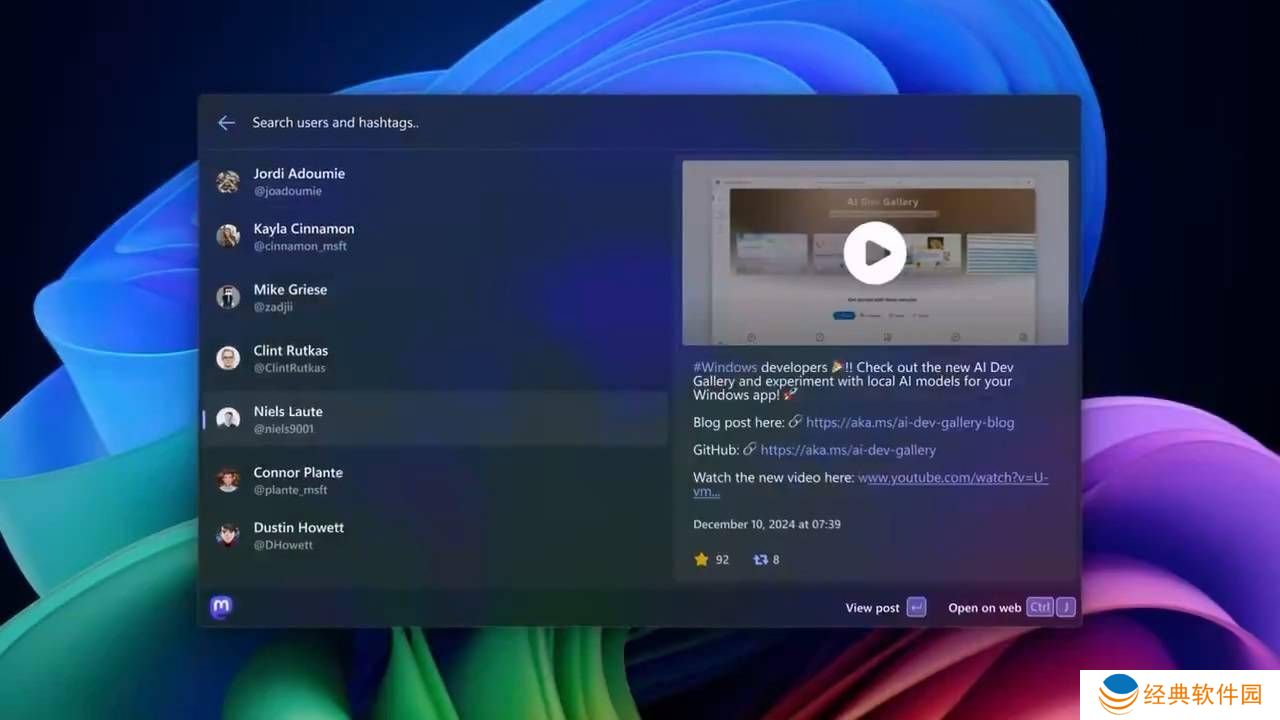Select Niels Laute in the user list

pos(435,419)
